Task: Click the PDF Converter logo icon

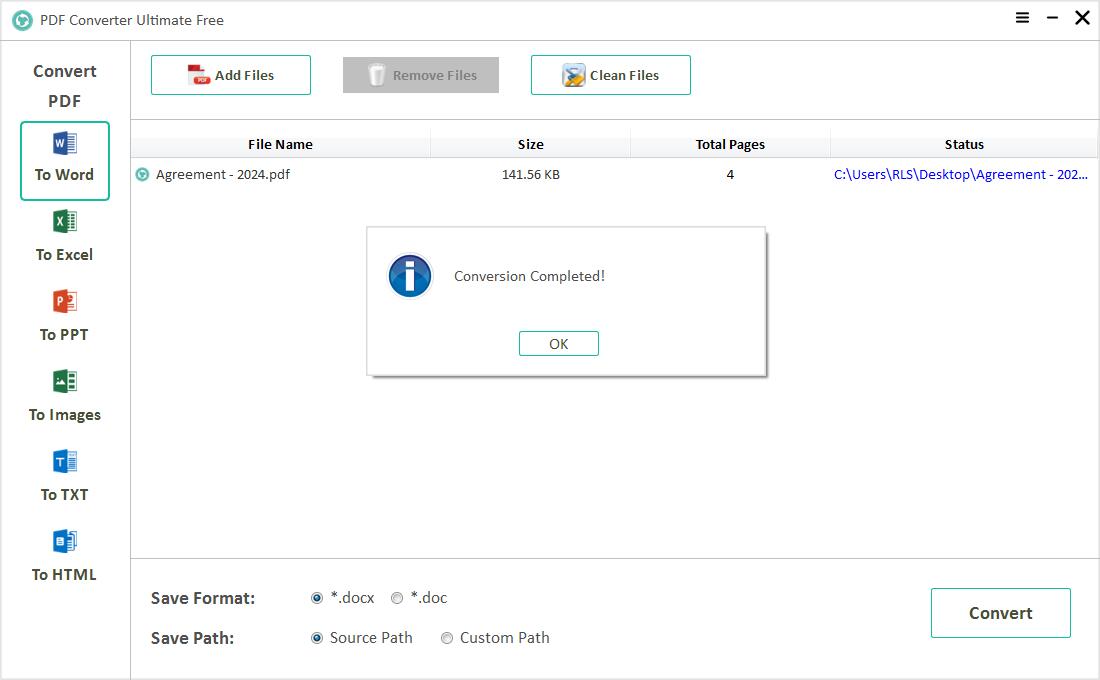Action: tap(21, 19)
